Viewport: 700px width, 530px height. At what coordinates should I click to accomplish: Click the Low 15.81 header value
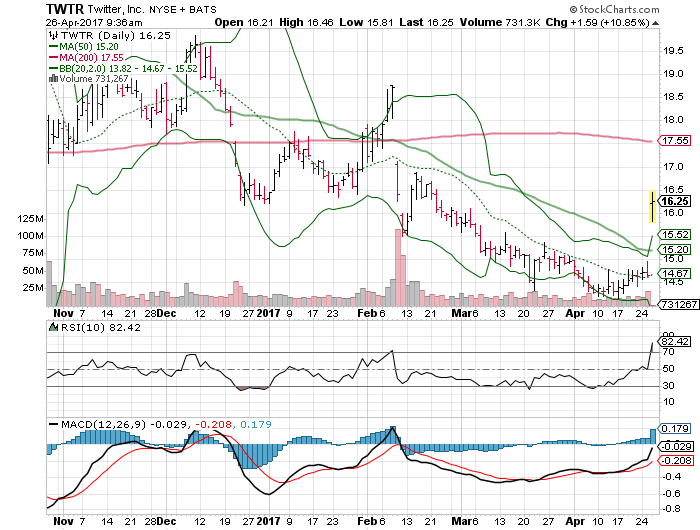pyautogui.click(x=366, y=22)
